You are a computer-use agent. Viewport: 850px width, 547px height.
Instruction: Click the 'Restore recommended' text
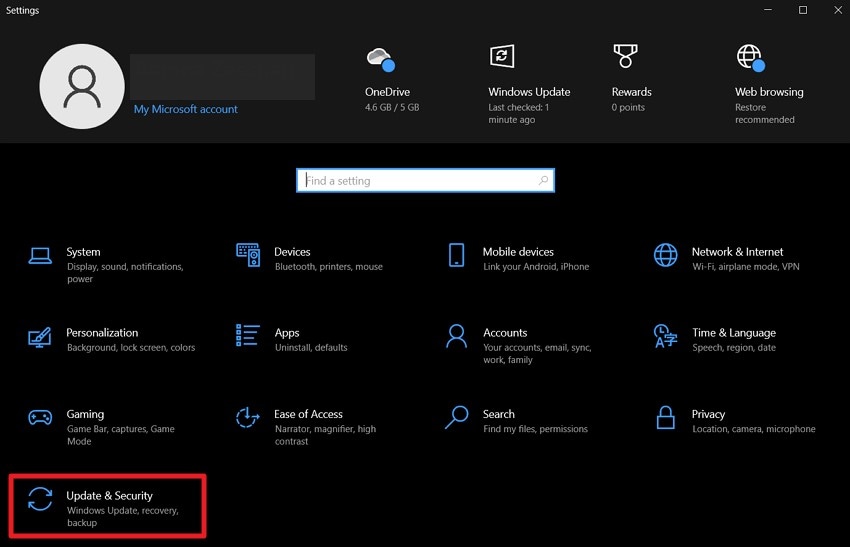pos(765,113)
